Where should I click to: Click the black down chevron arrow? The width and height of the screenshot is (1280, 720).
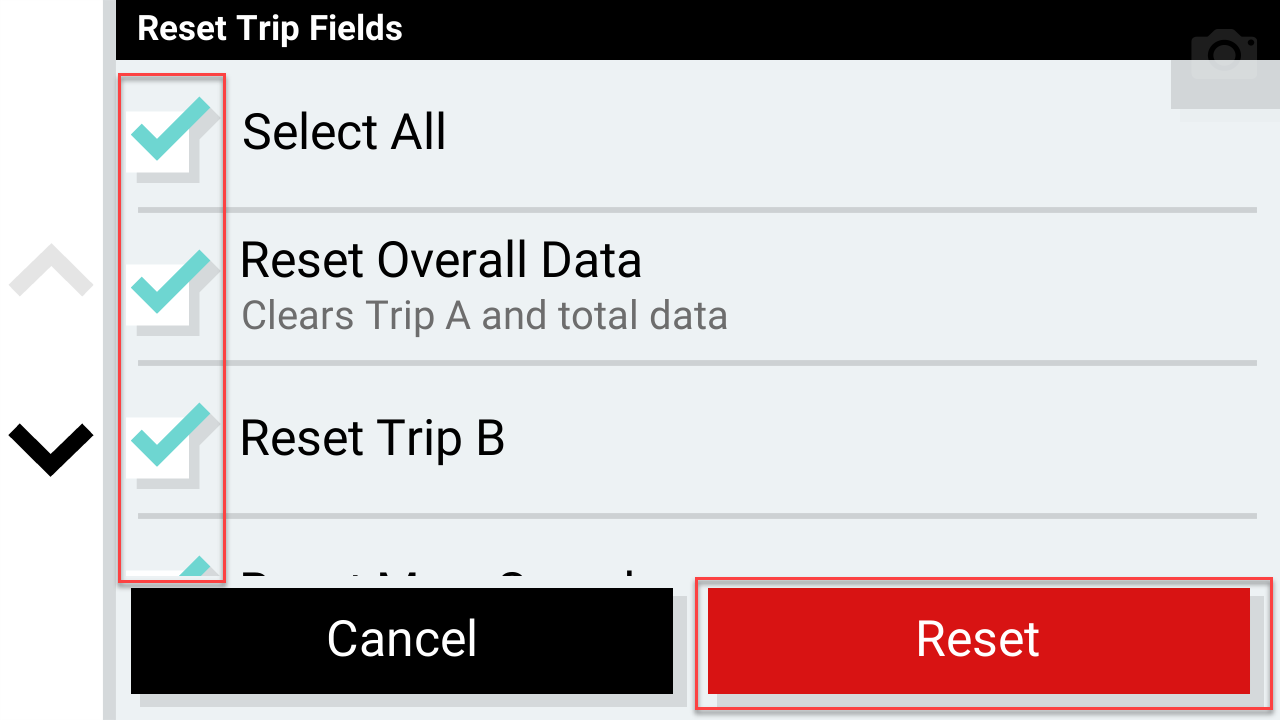pos(51,450)
